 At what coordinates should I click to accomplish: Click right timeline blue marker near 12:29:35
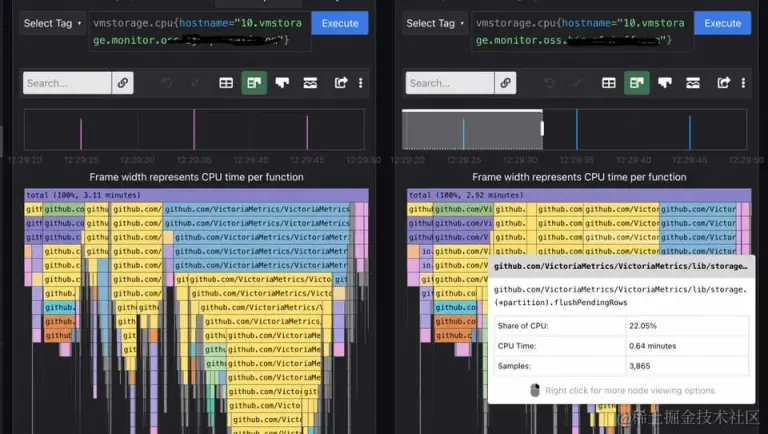[576, 129]
